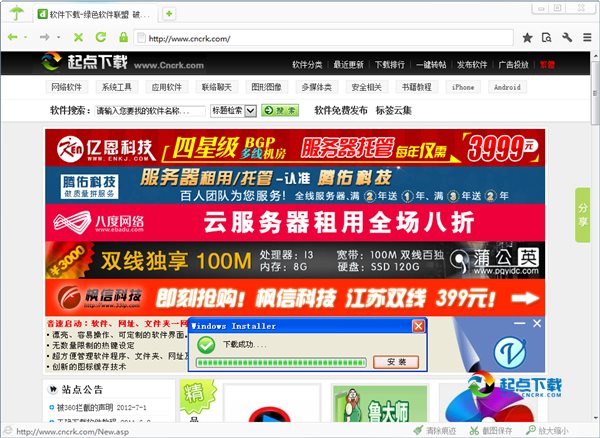
Task: Open 八度网络 cloud server banner
Action: (295, 223)
